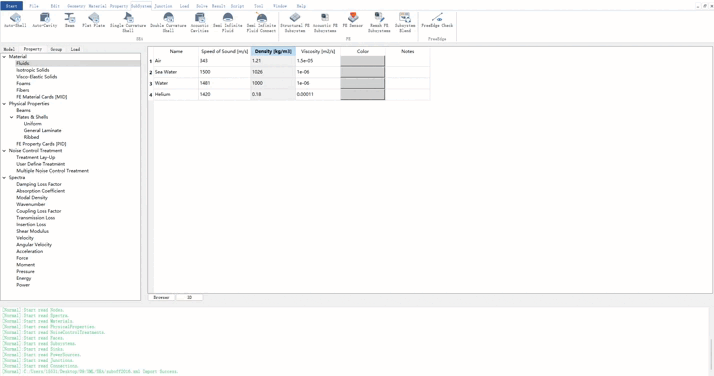This screenshot has height=376, width=714.
Task: Click the Air color swatch
Action: coord(362,61)
